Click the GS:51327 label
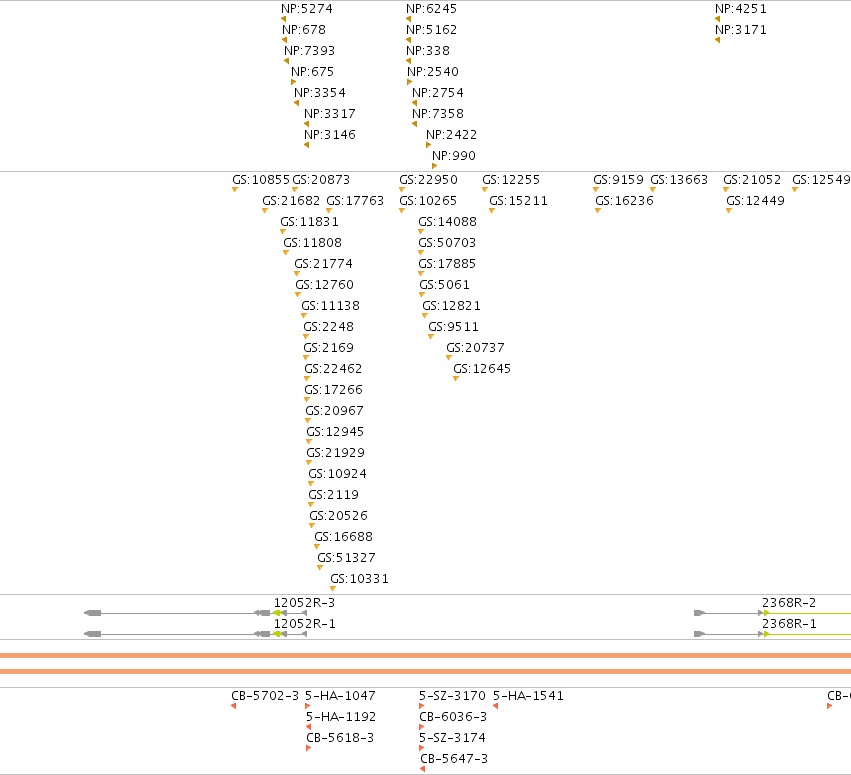The image size is (851, 775). pos(346,558)
